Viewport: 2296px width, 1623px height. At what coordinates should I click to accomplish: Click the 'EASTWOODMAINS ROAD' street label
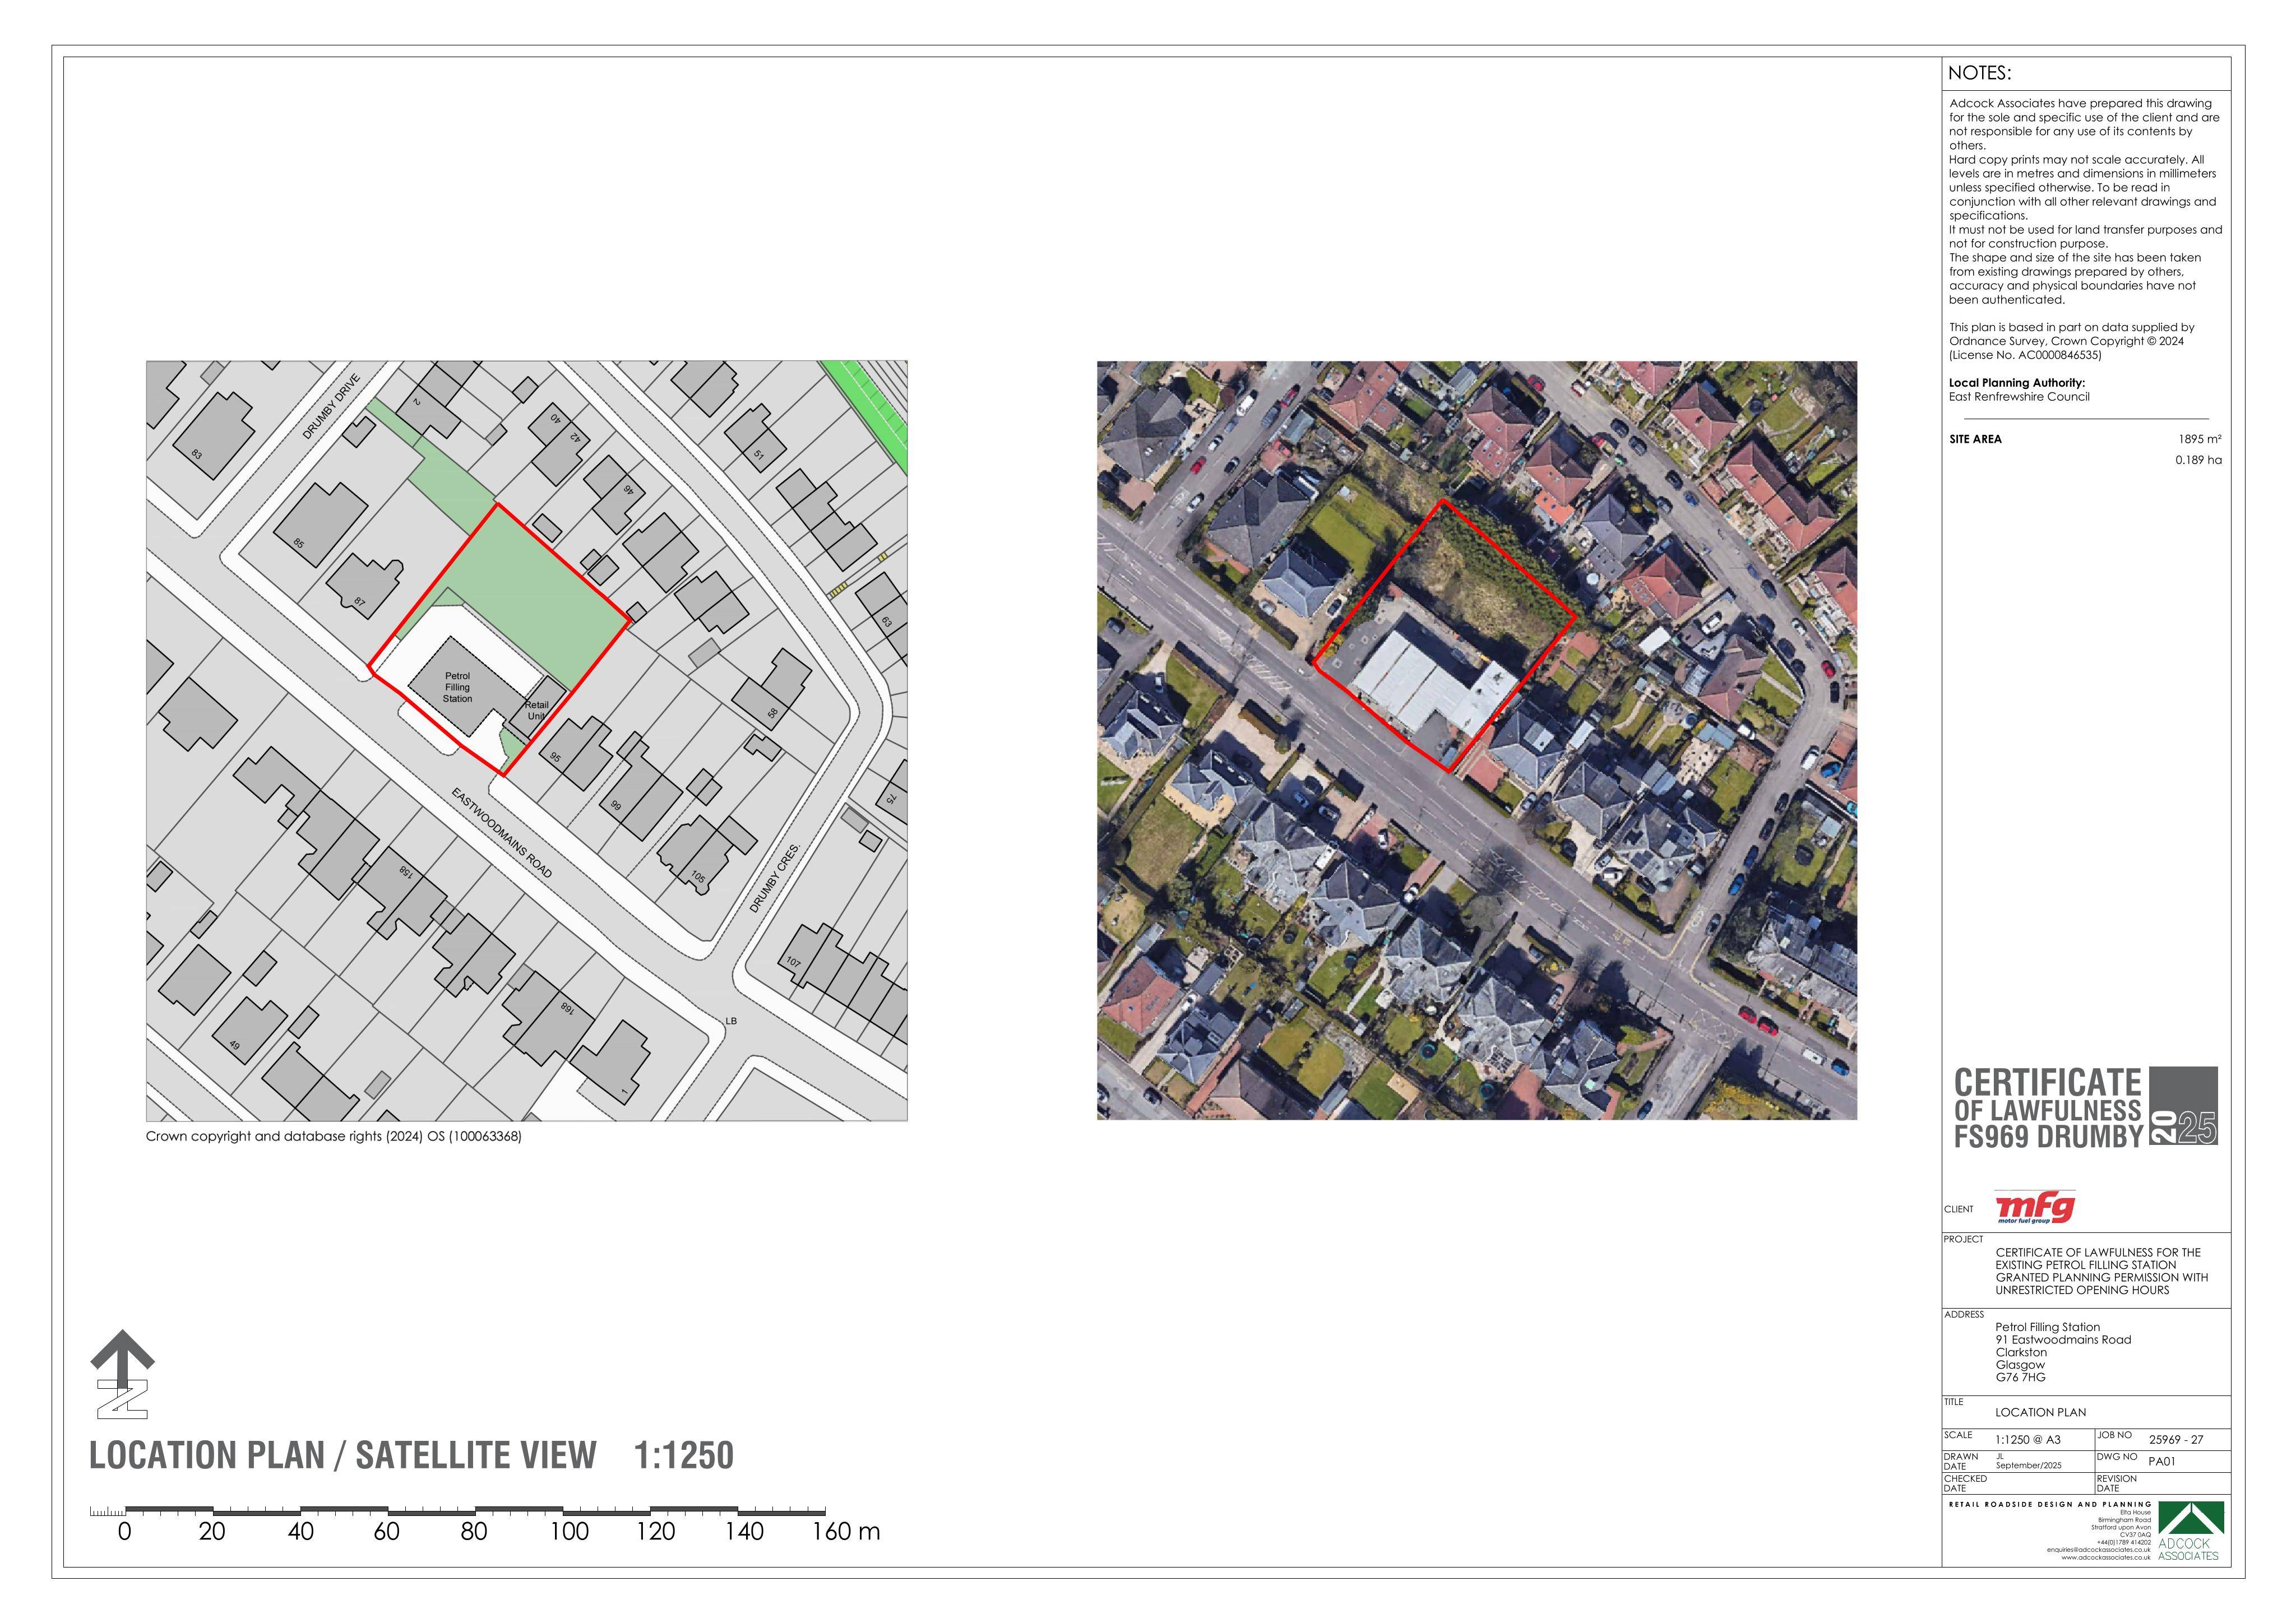click(501, 833)
